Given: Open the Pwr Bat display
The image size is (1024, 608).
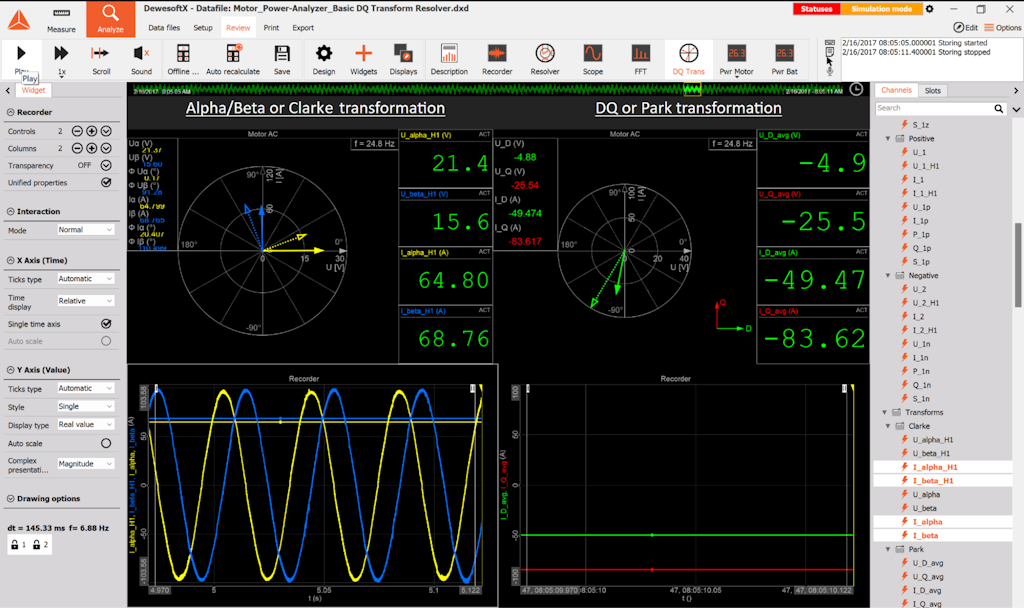Looking at the screenshot, I should click(x=784, y=59).
